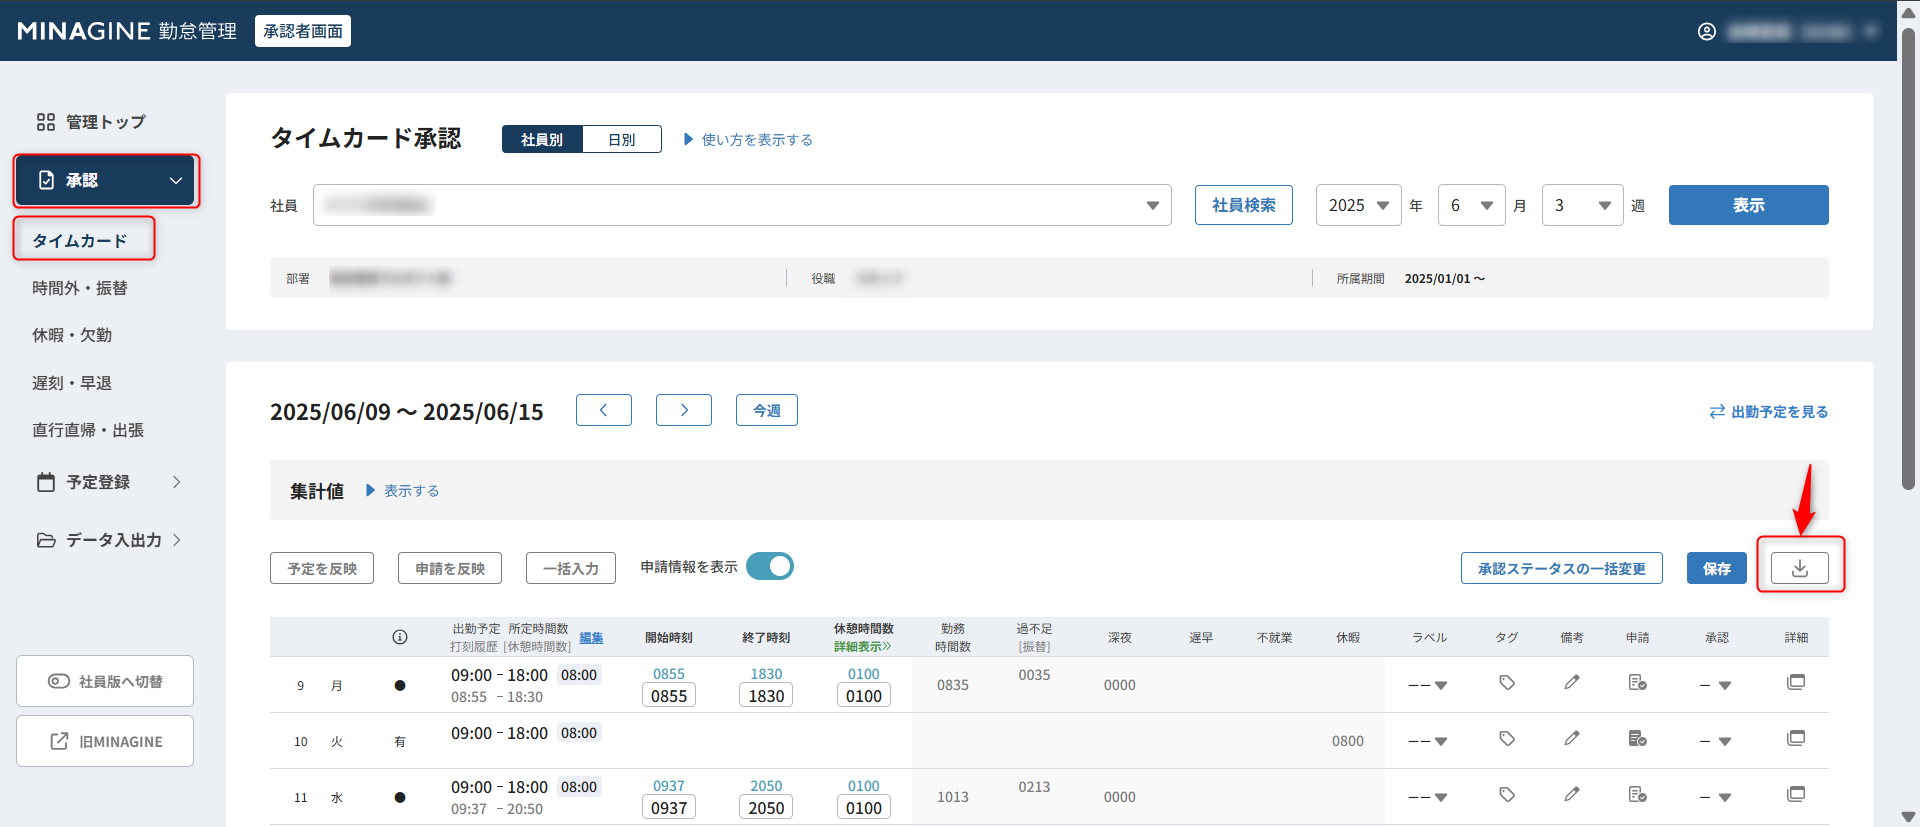Viewport: 1920px width, 827px height.
Task: Click the MINAGINE 勤怠管理 logo
Action: (x=127, y=31)
